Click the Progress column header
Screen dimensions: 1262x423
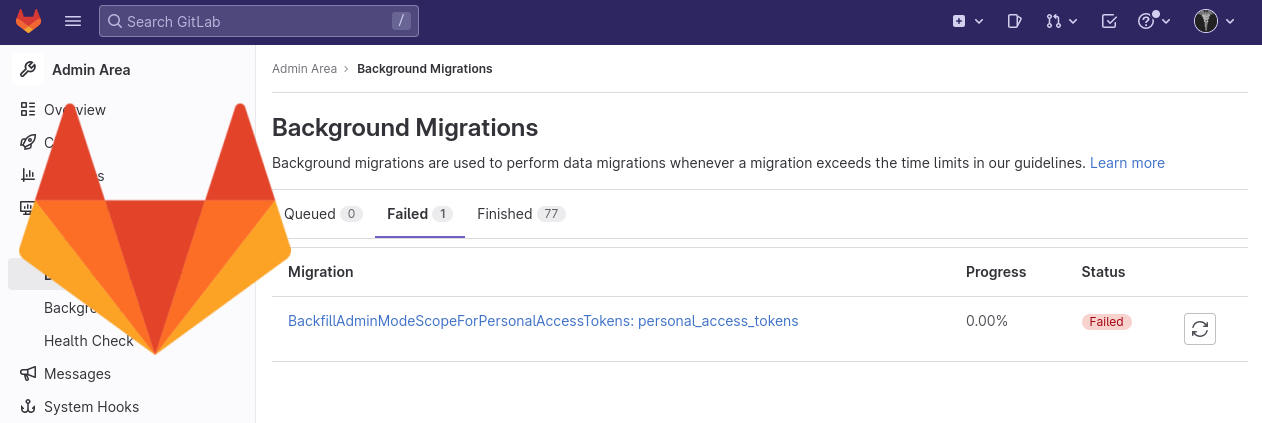(996, 272)
